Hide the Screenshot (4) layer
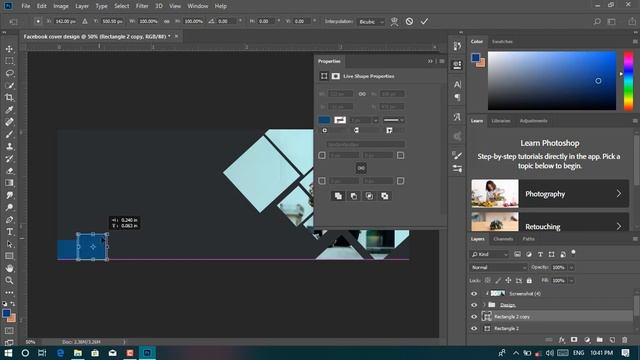This screenshot has height=360, width=640. pyautogui.click(x=474, y=293)
